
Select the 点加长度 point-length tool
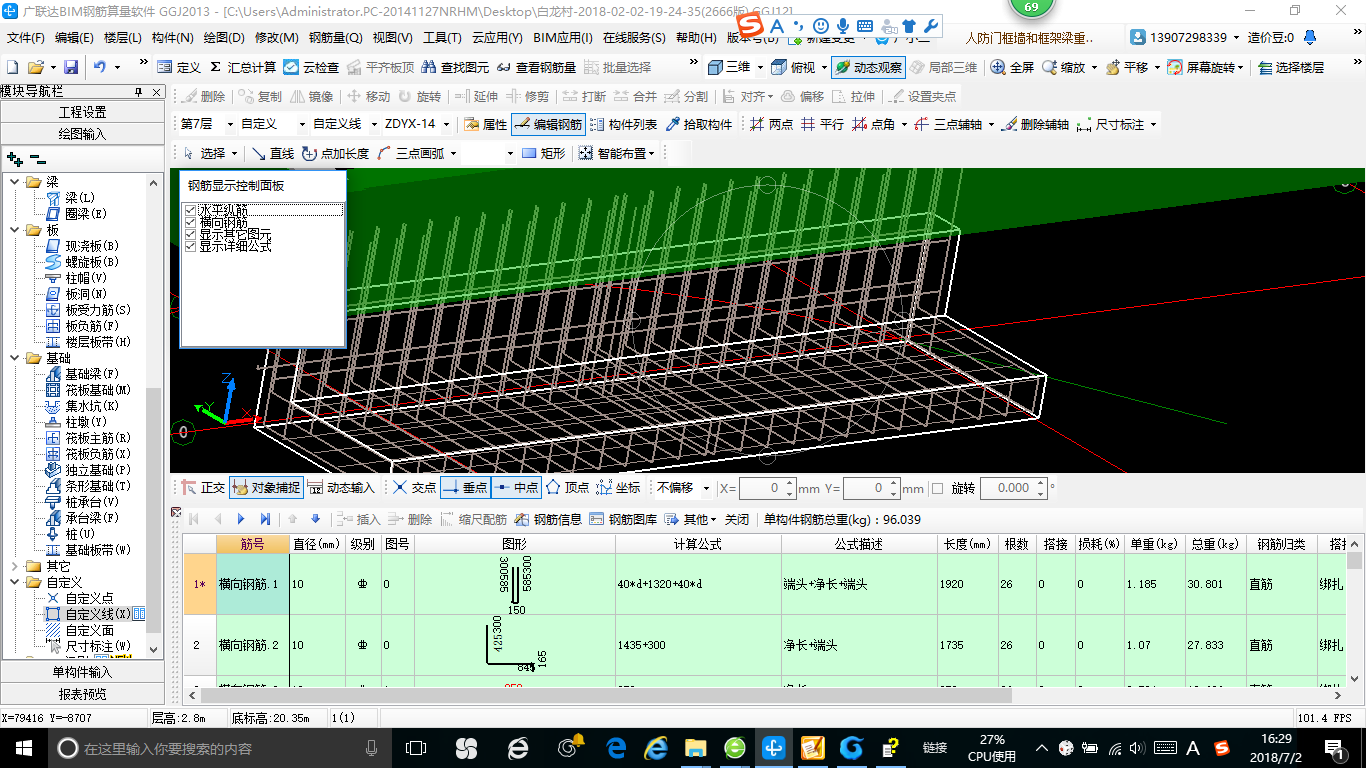click(336, 153)
